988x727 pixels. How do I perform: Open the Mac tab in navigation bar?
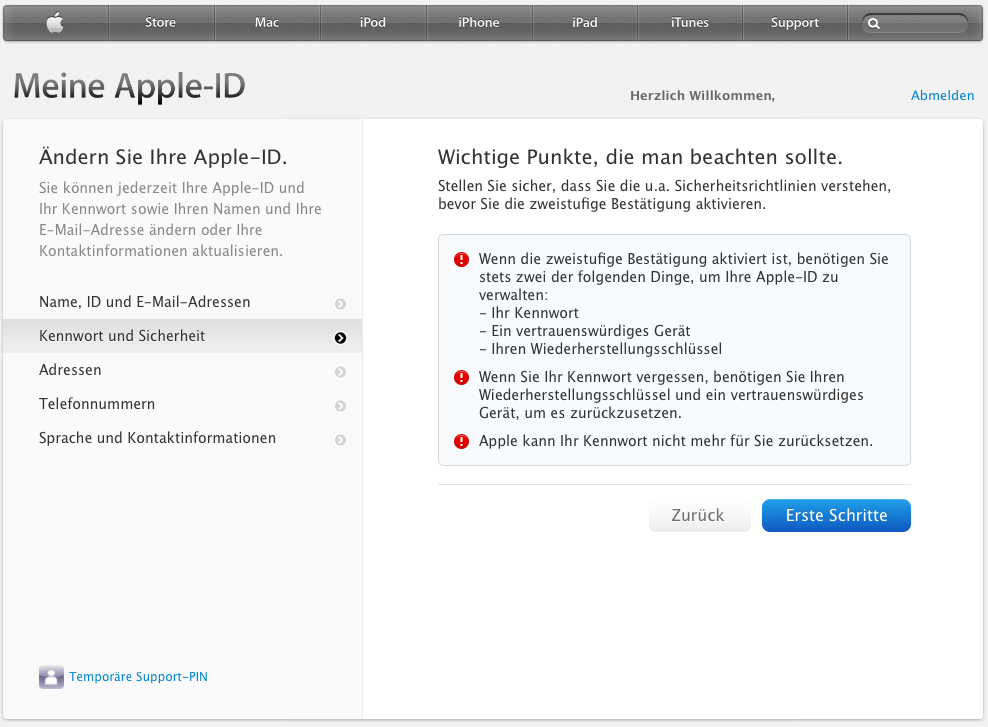267,23
